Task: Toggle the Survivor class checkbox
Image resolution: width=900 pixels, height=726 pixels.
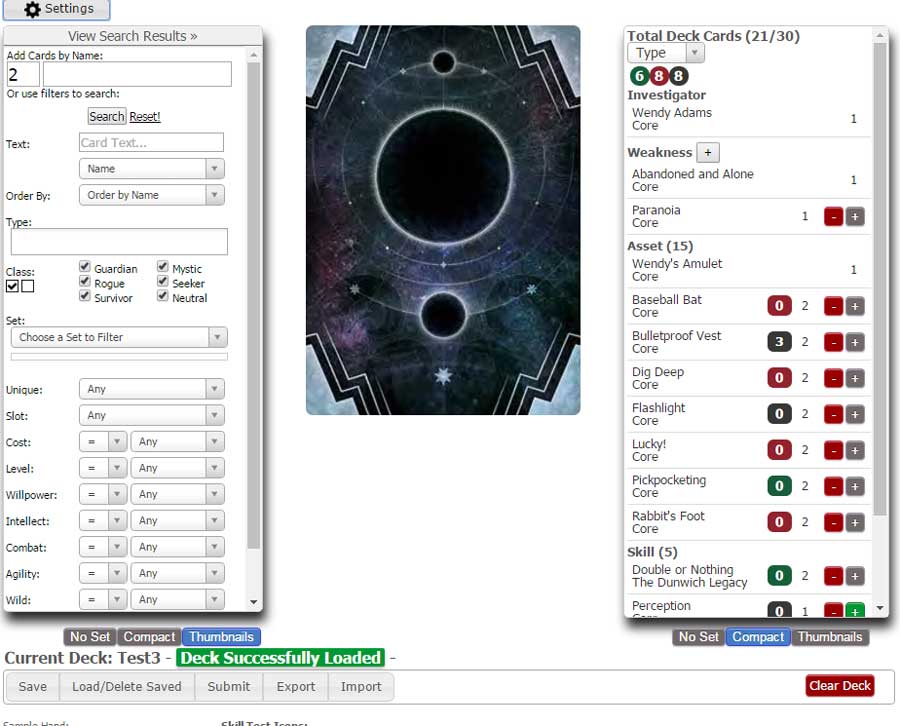Action: (x=85, y=296)
